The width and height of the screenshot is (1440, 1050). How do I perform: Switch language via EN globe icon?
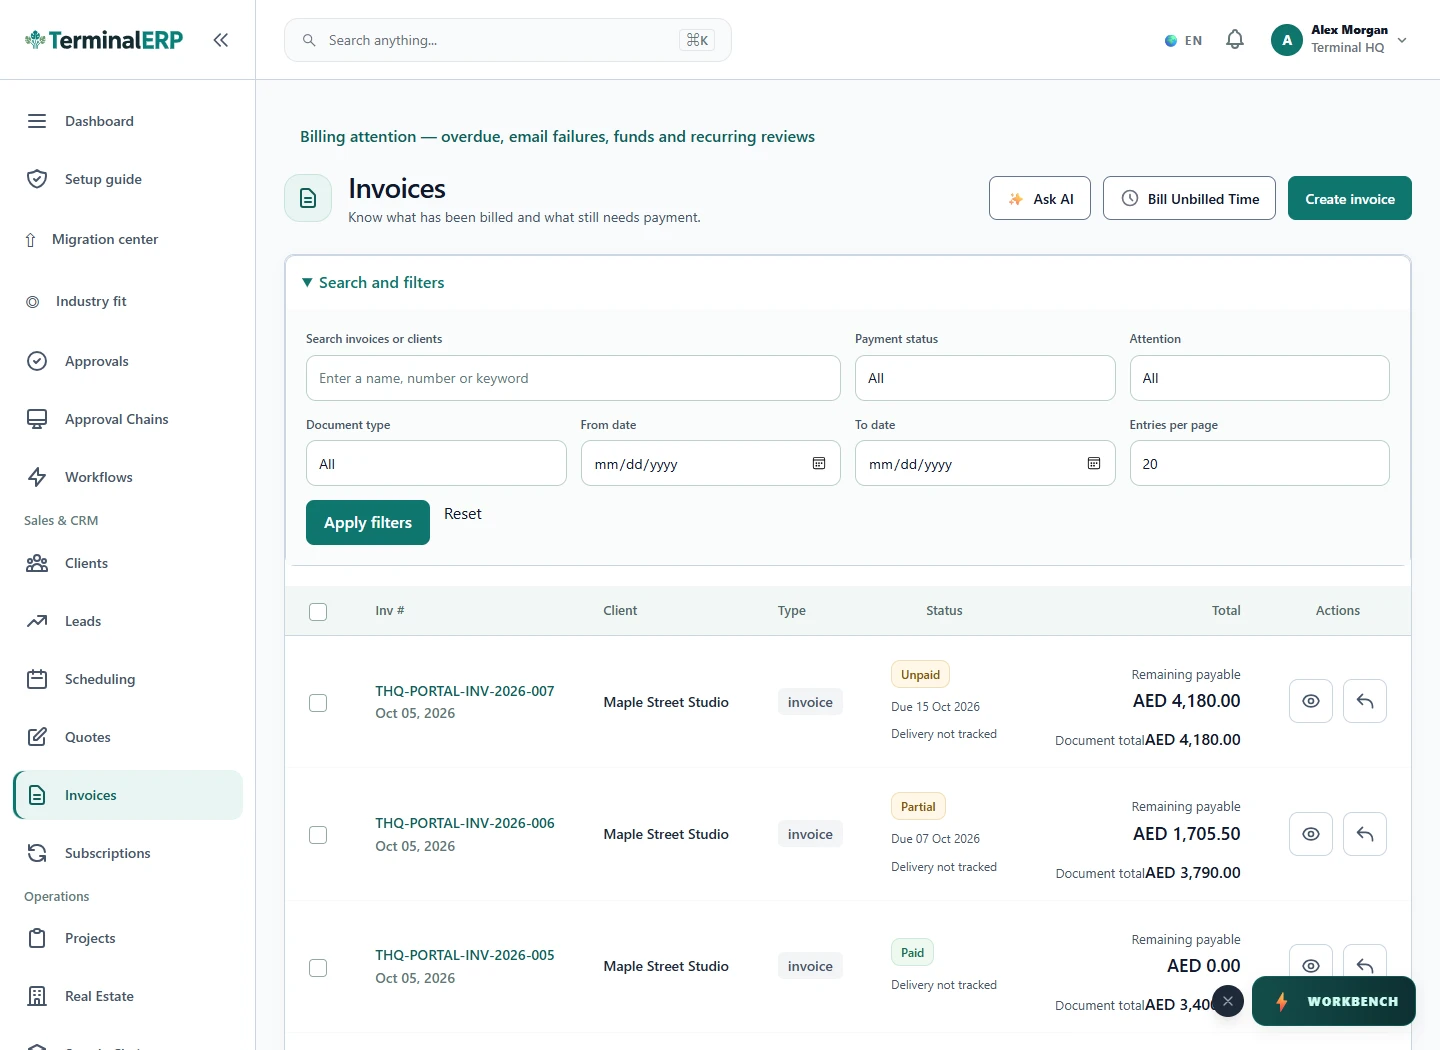(1183, 41)
